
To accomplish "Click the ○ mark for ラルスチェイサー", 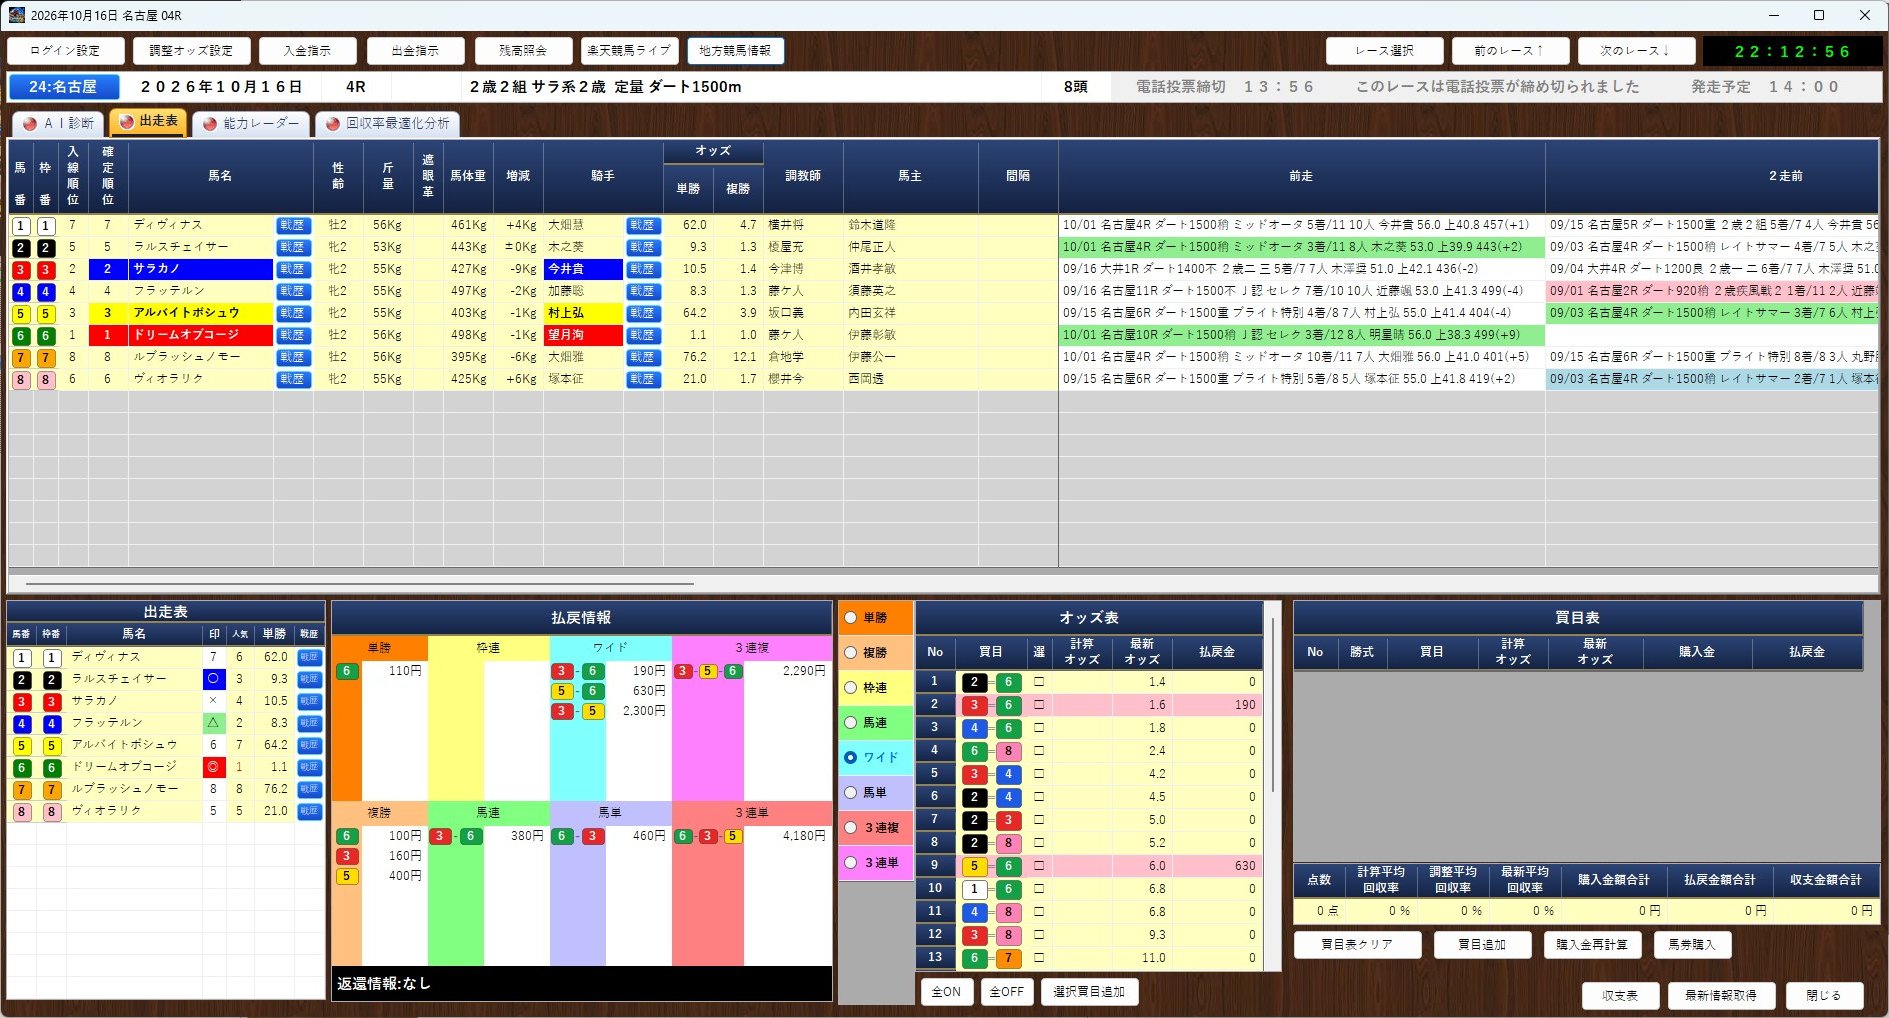I will [212, 679].
